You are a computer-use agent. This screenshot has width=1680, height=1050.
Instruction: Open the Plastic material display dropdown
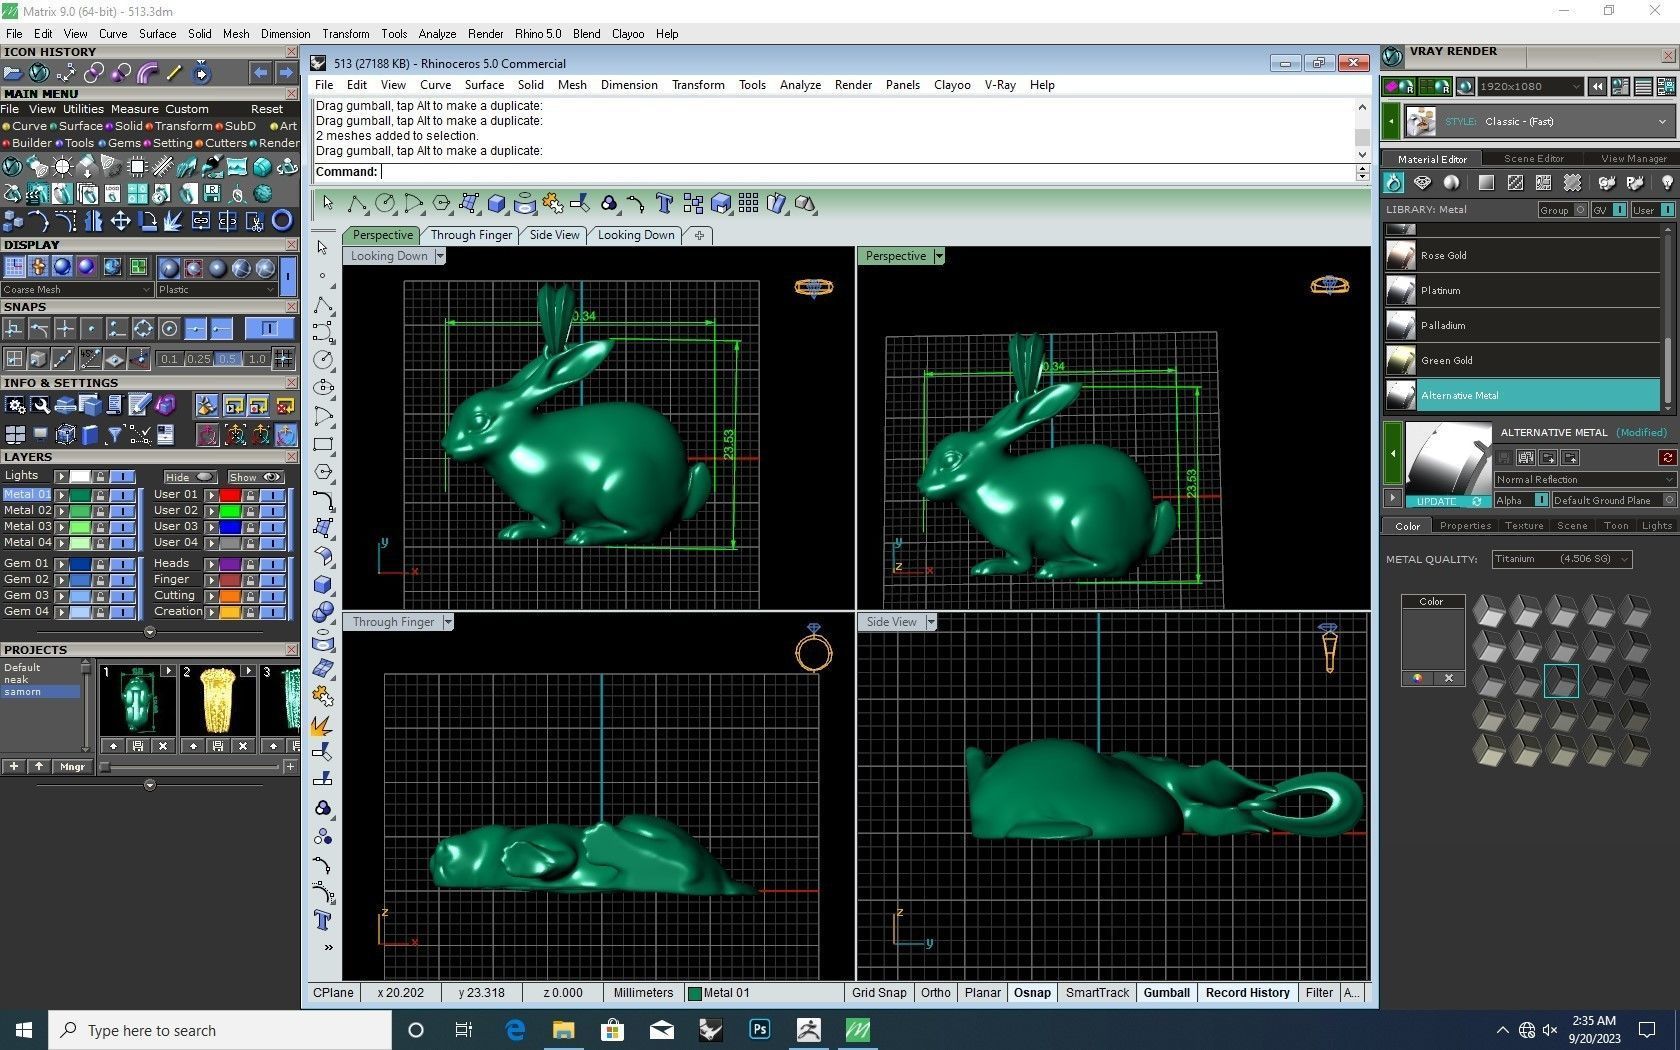tap(216, 290)
